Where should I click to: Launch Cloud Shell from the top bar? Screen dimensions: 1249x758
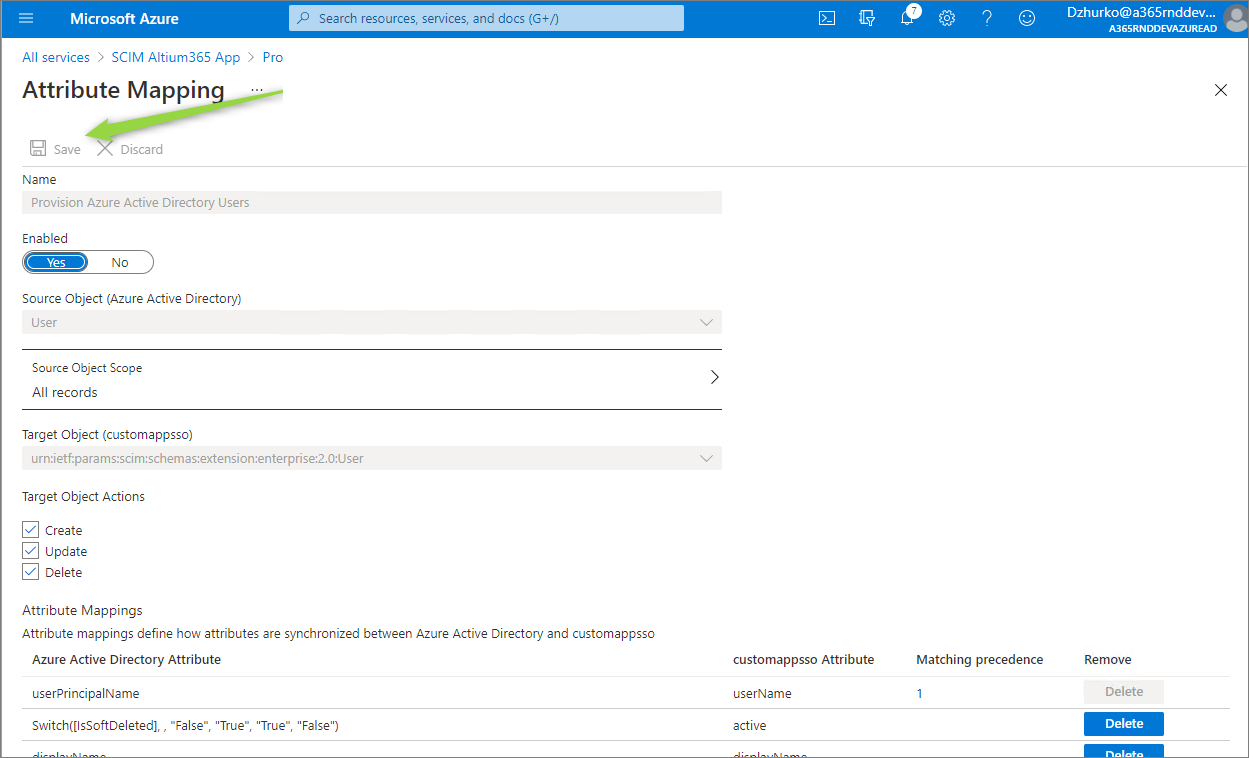point(827,18)
